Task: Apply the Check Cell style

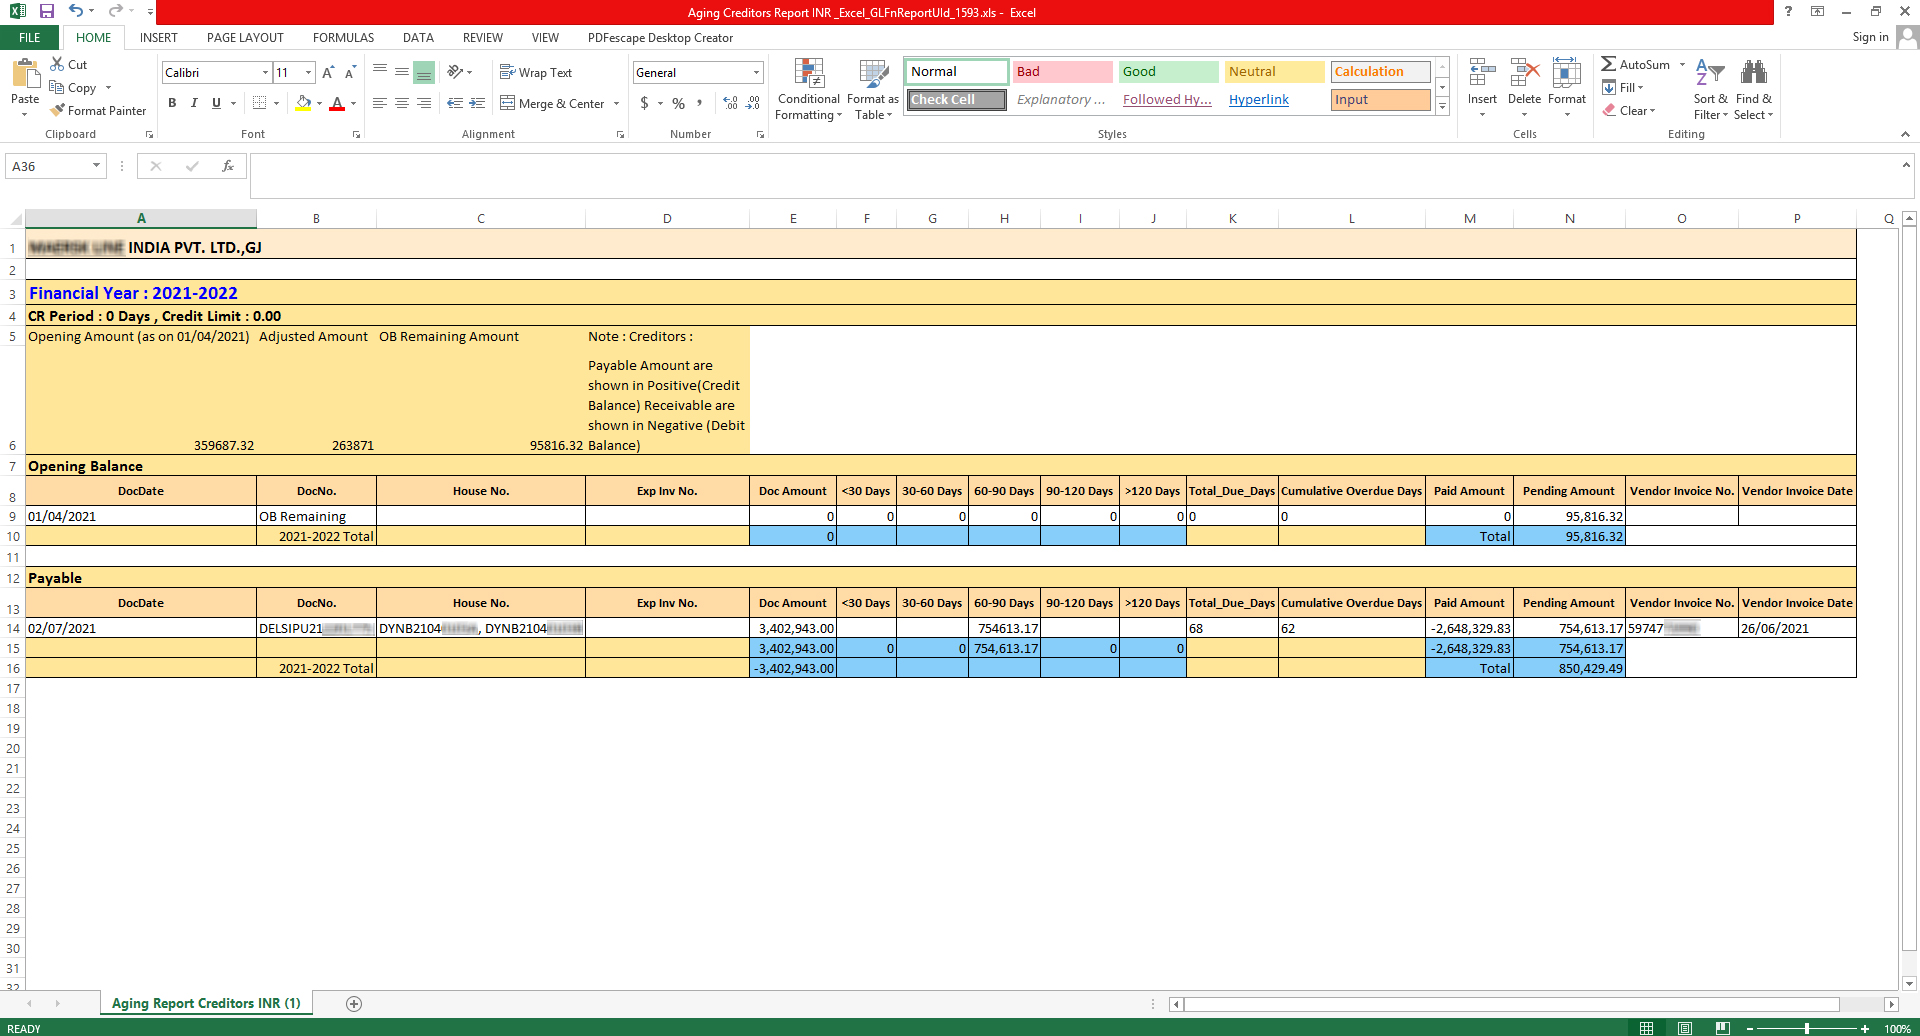Action: 957,100
